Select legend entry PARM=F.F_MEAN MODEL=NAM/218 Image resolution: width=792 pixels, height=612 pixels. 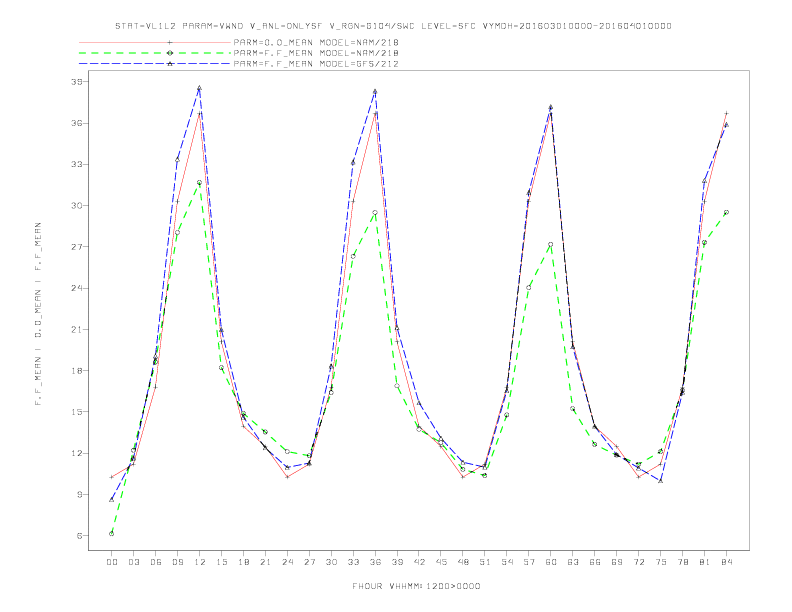point(316,53)
